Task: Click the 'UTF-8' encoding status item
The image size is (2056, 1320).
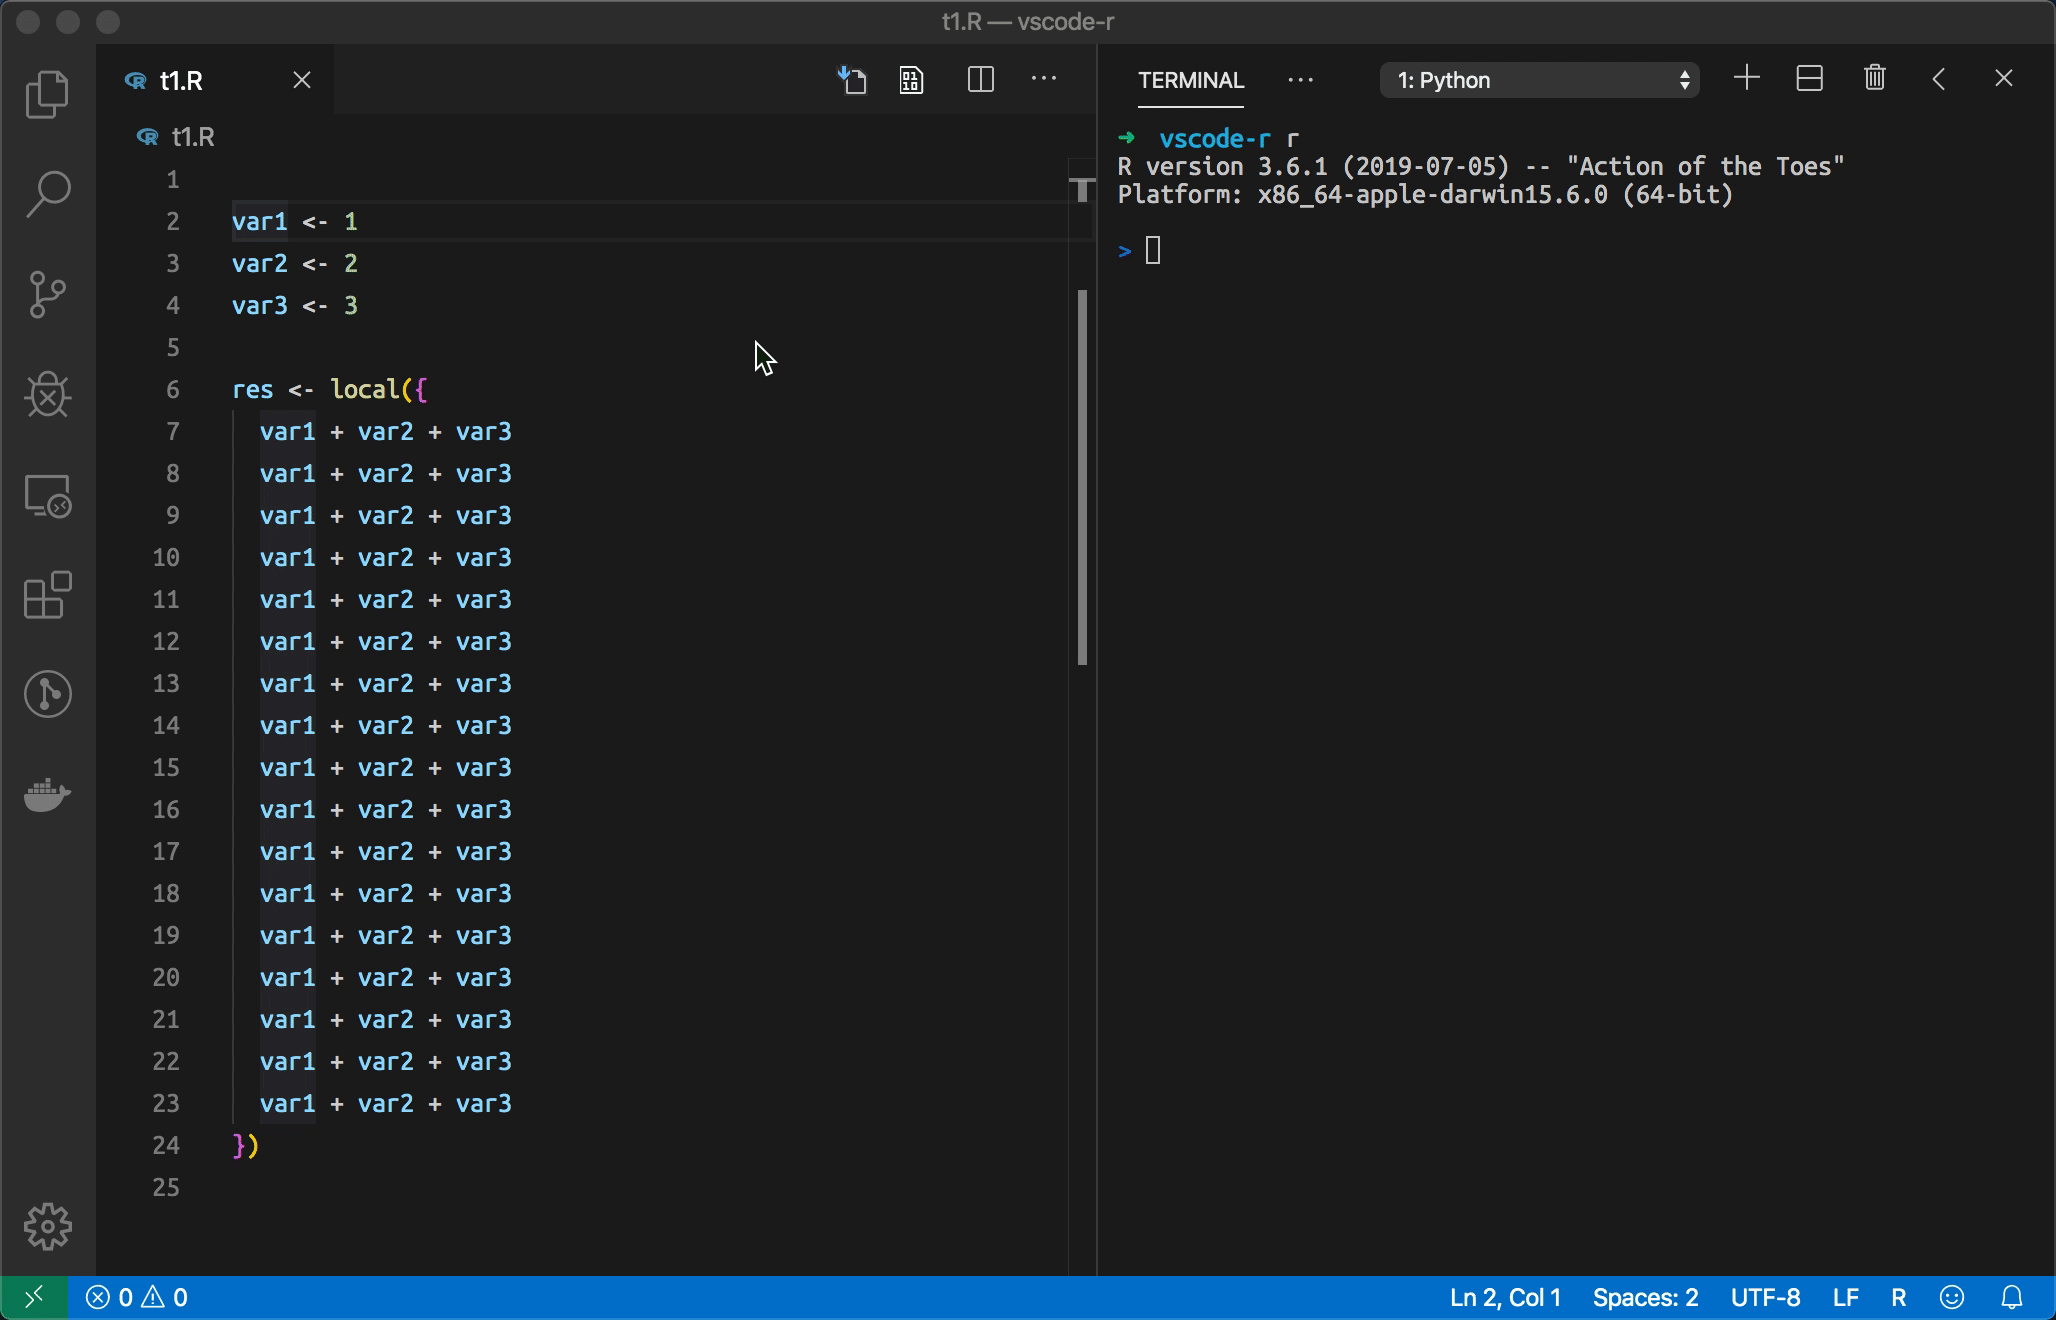Action: point(1765,1298)
